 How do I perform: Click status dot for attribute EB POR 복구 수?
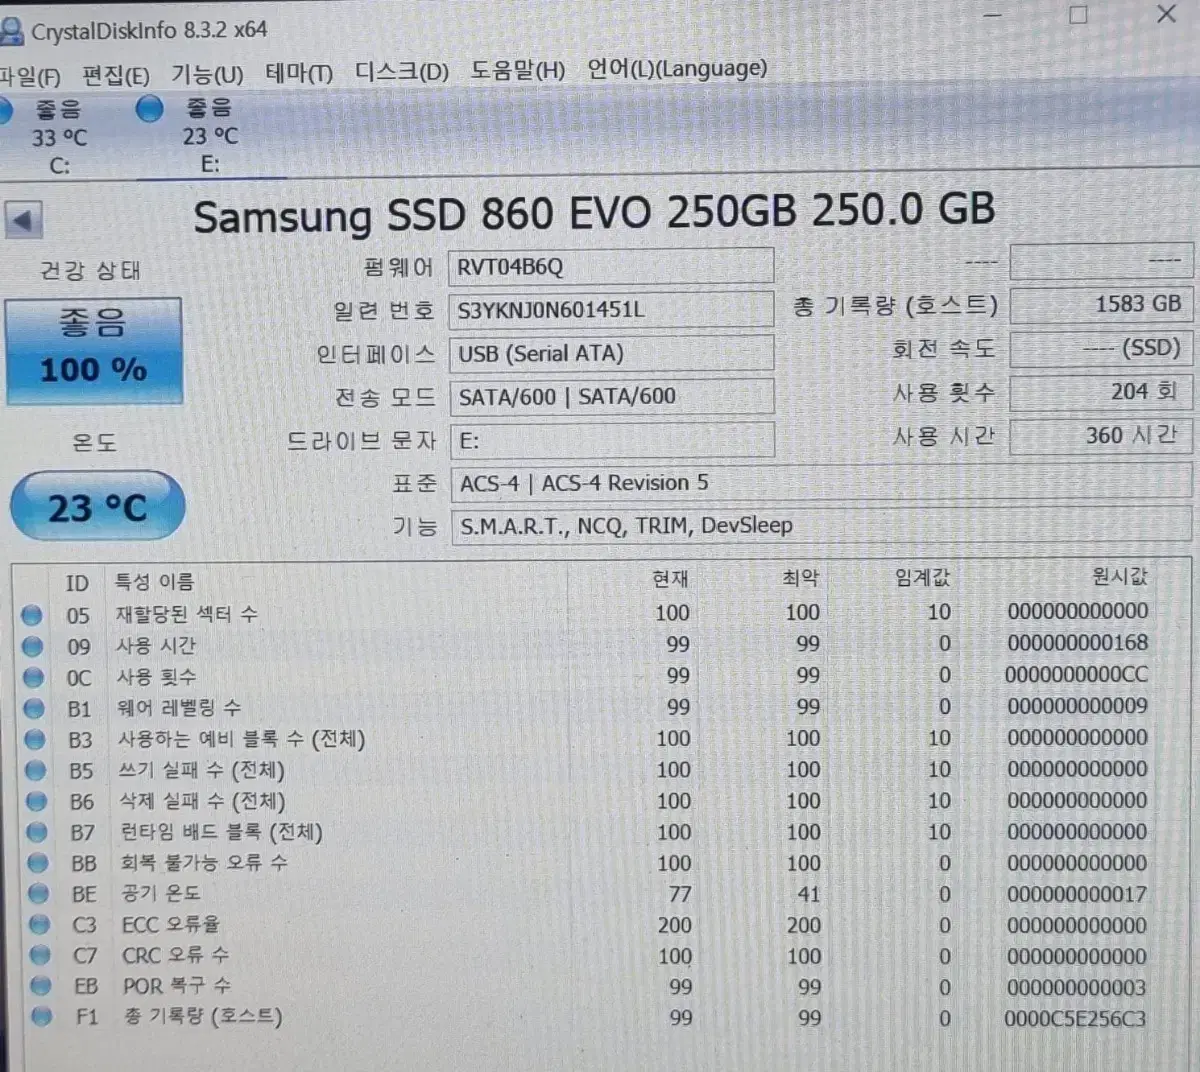[x=41, y=986]
